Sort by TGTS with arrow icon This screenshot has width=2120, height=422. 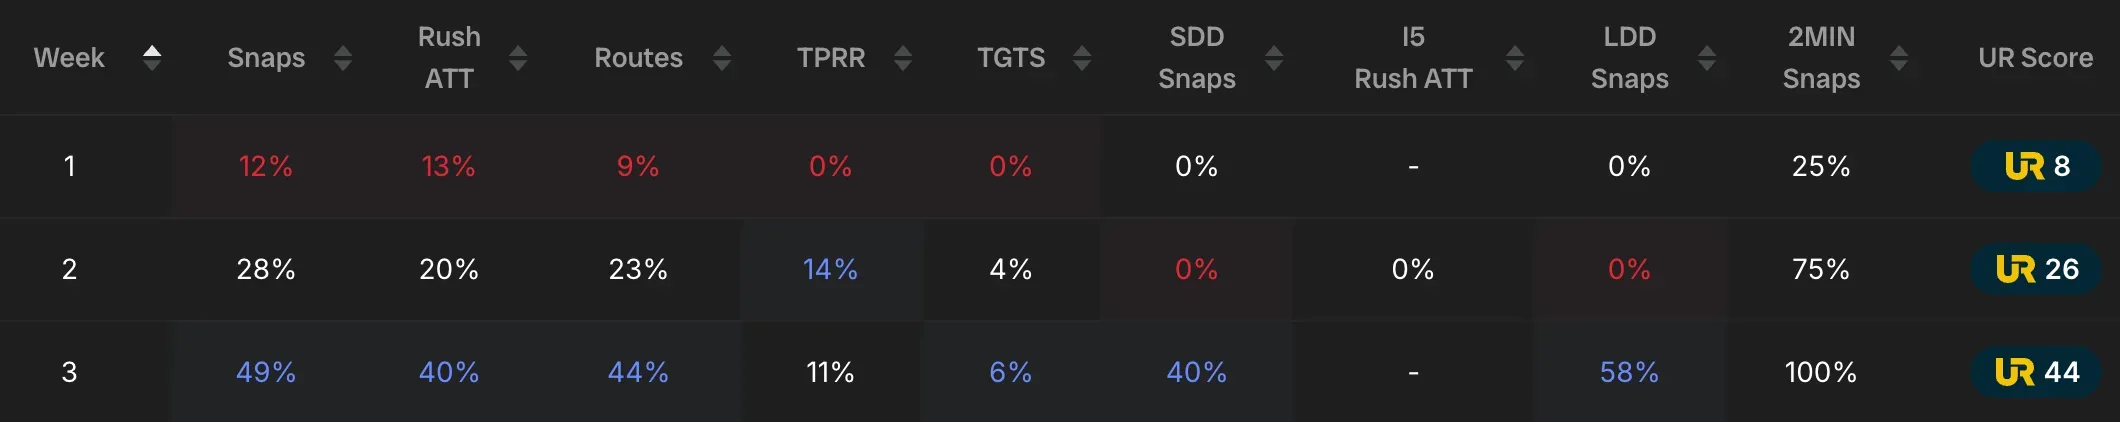coord(1082,58)
